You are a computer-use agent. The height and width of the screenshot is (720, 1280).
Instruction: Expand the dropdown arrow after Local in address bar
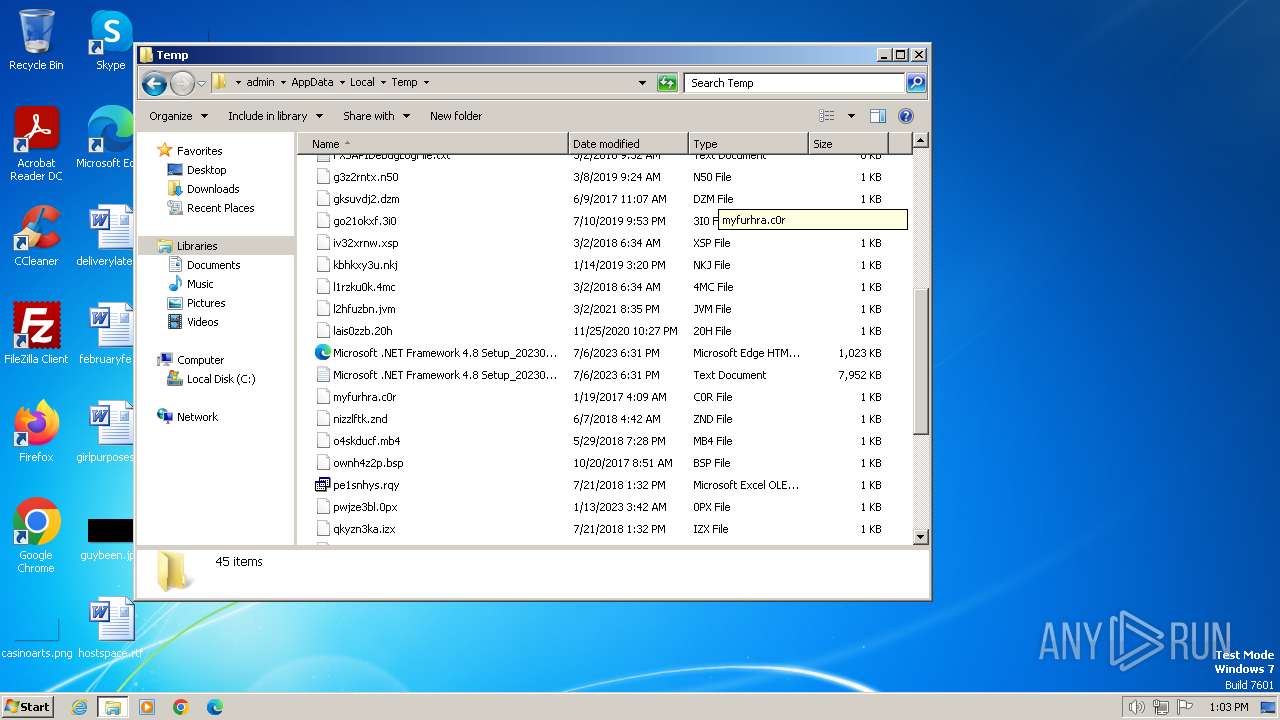(383, 83)
